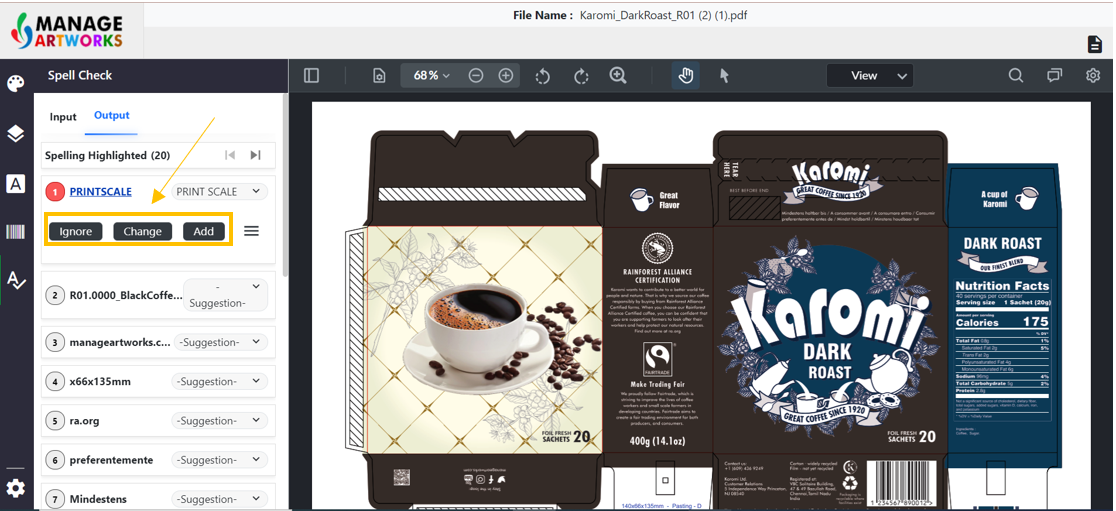Select the pan hand tool
Screen dimensions: 1116x511
pyautogui.click(x=685, y=75)
